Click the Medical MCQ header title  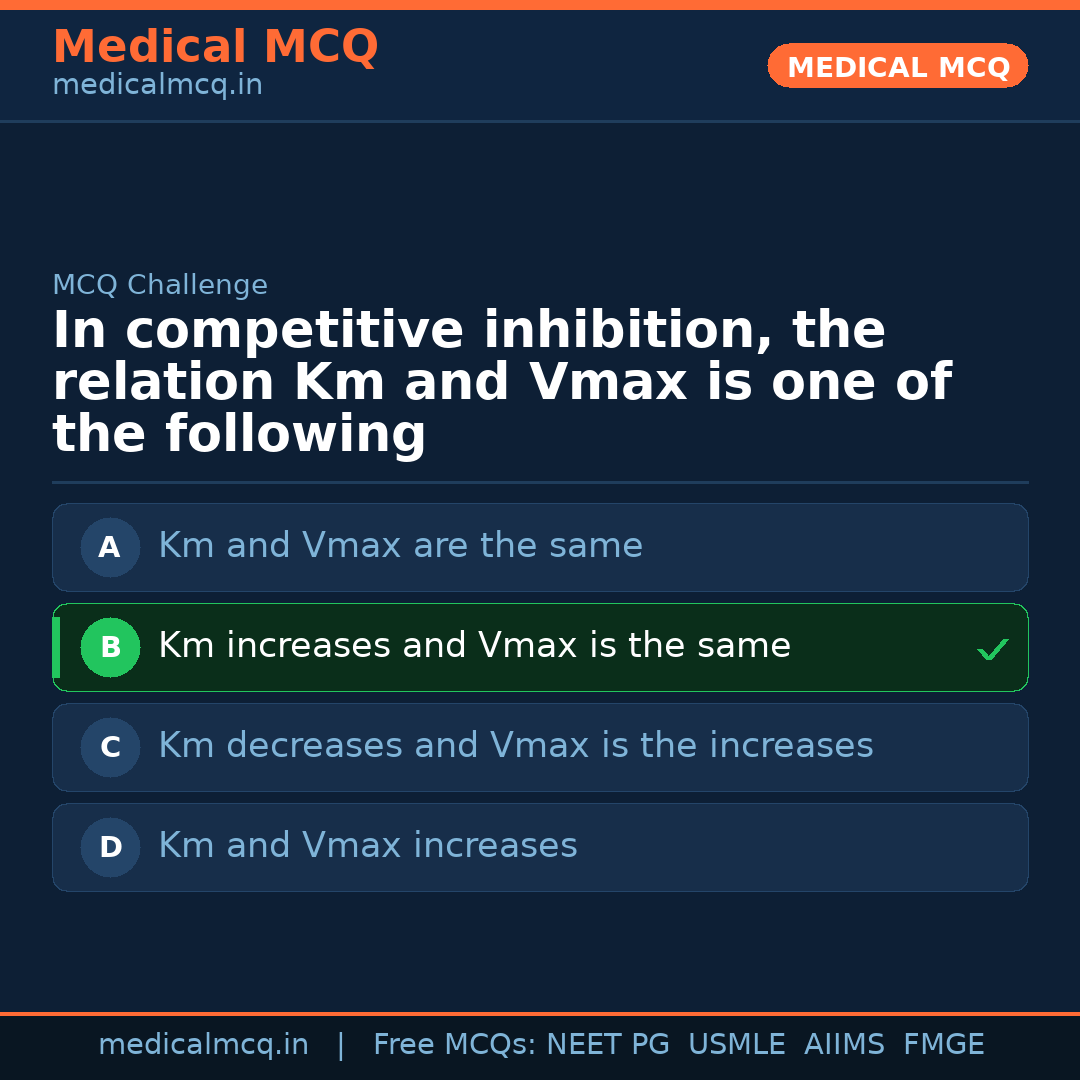(215, 47)
